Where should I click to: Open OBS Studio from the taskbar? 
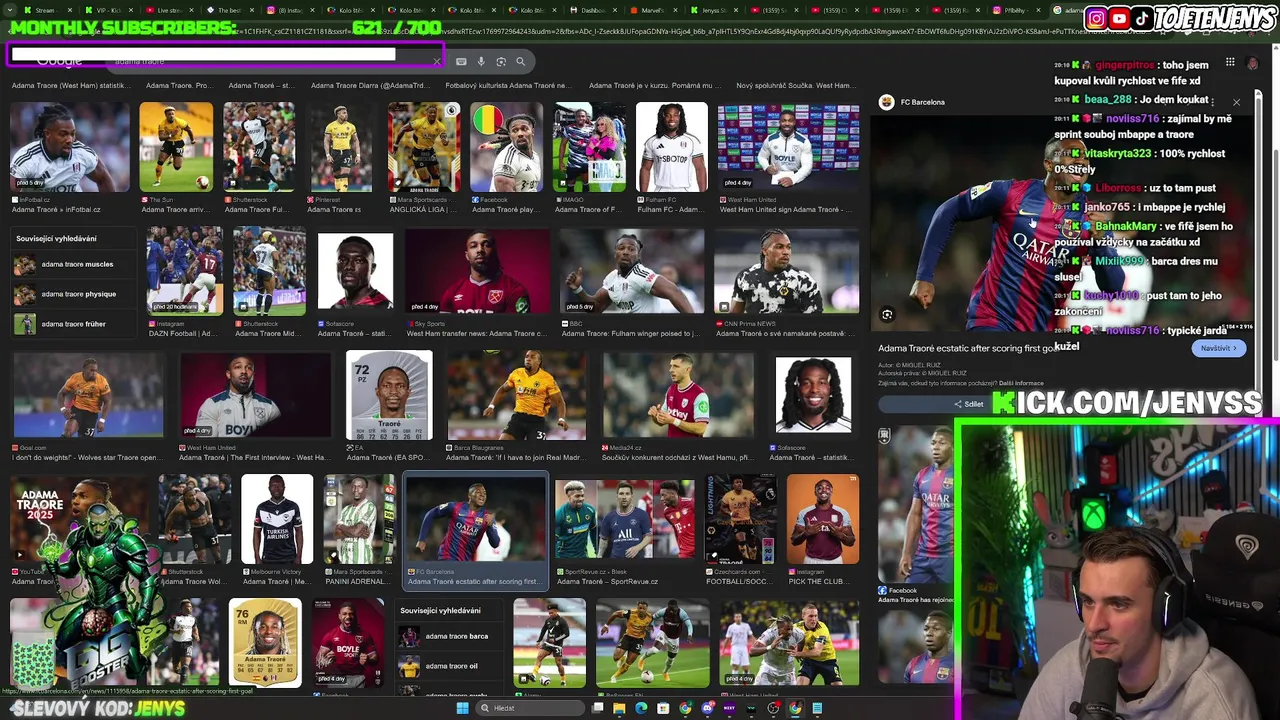point(773,708)
